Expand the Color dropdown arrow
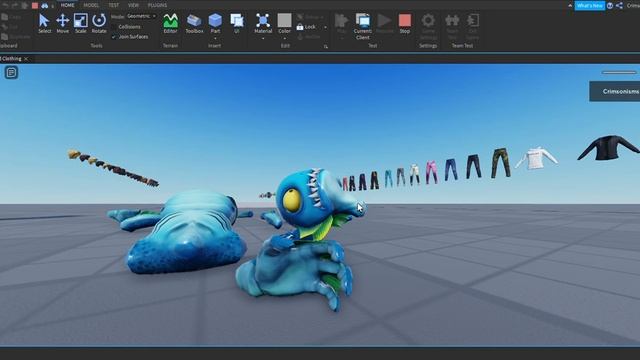 click(x=284, y=39)
